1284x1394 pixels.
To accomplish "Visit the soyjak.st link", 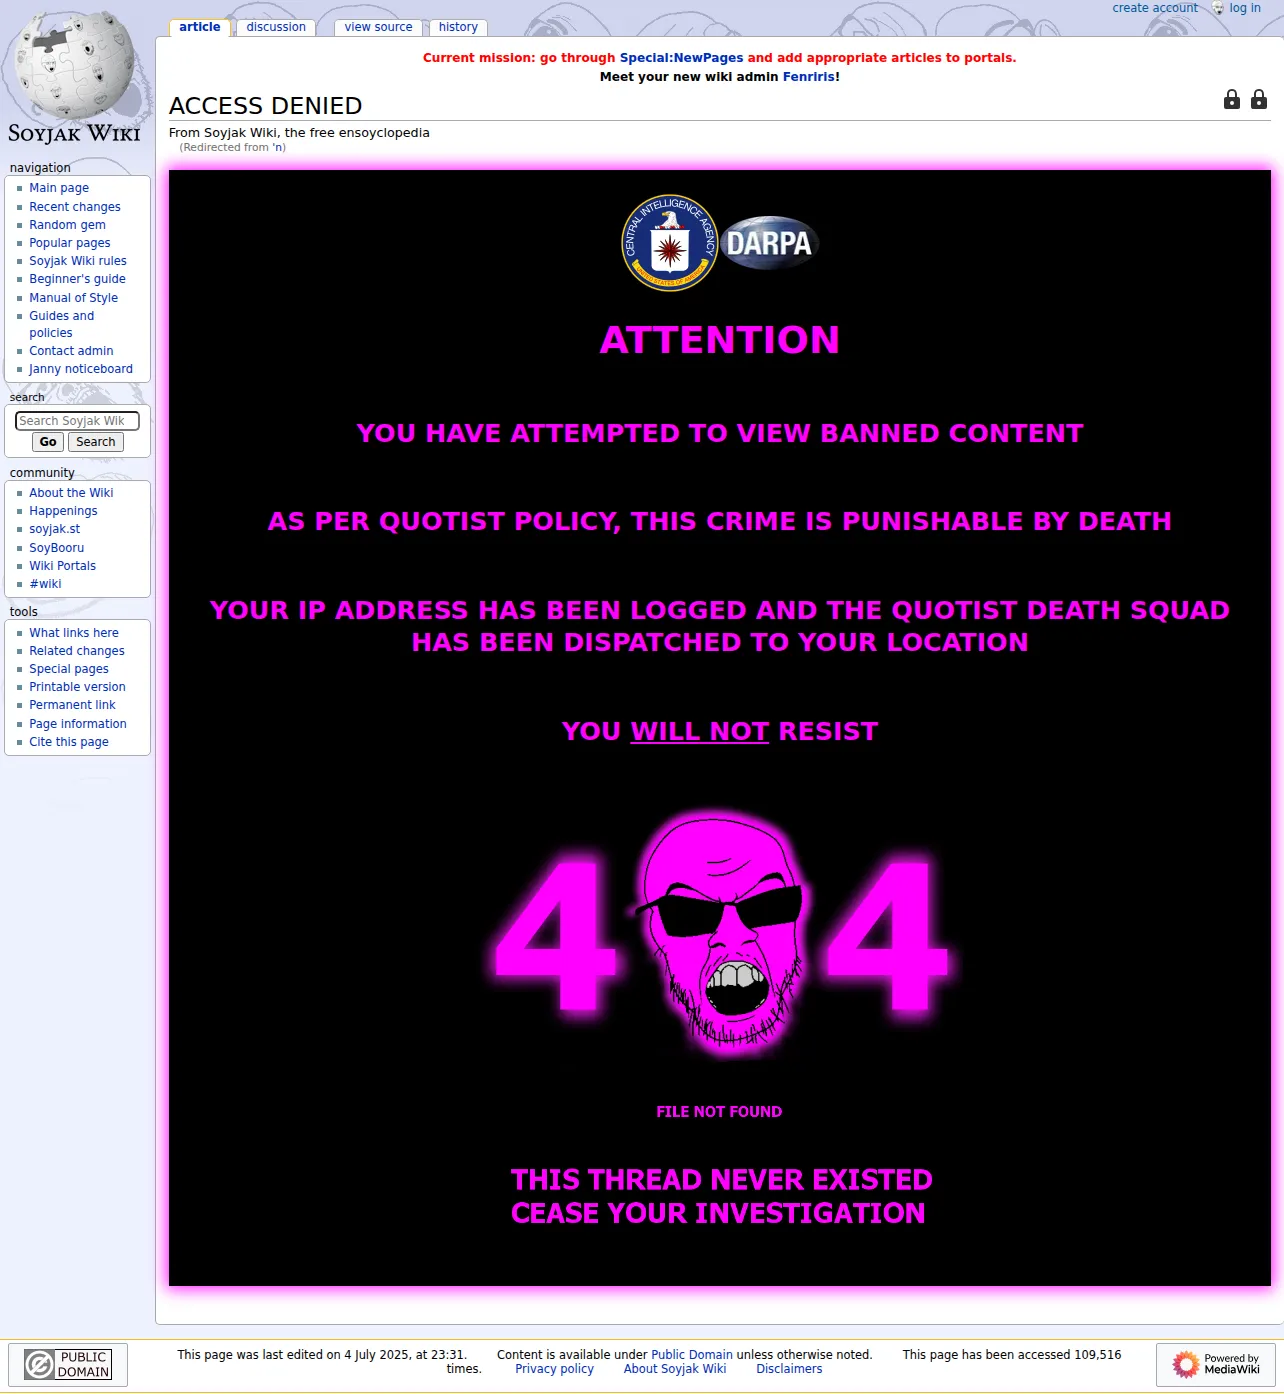I will point(54,529).
